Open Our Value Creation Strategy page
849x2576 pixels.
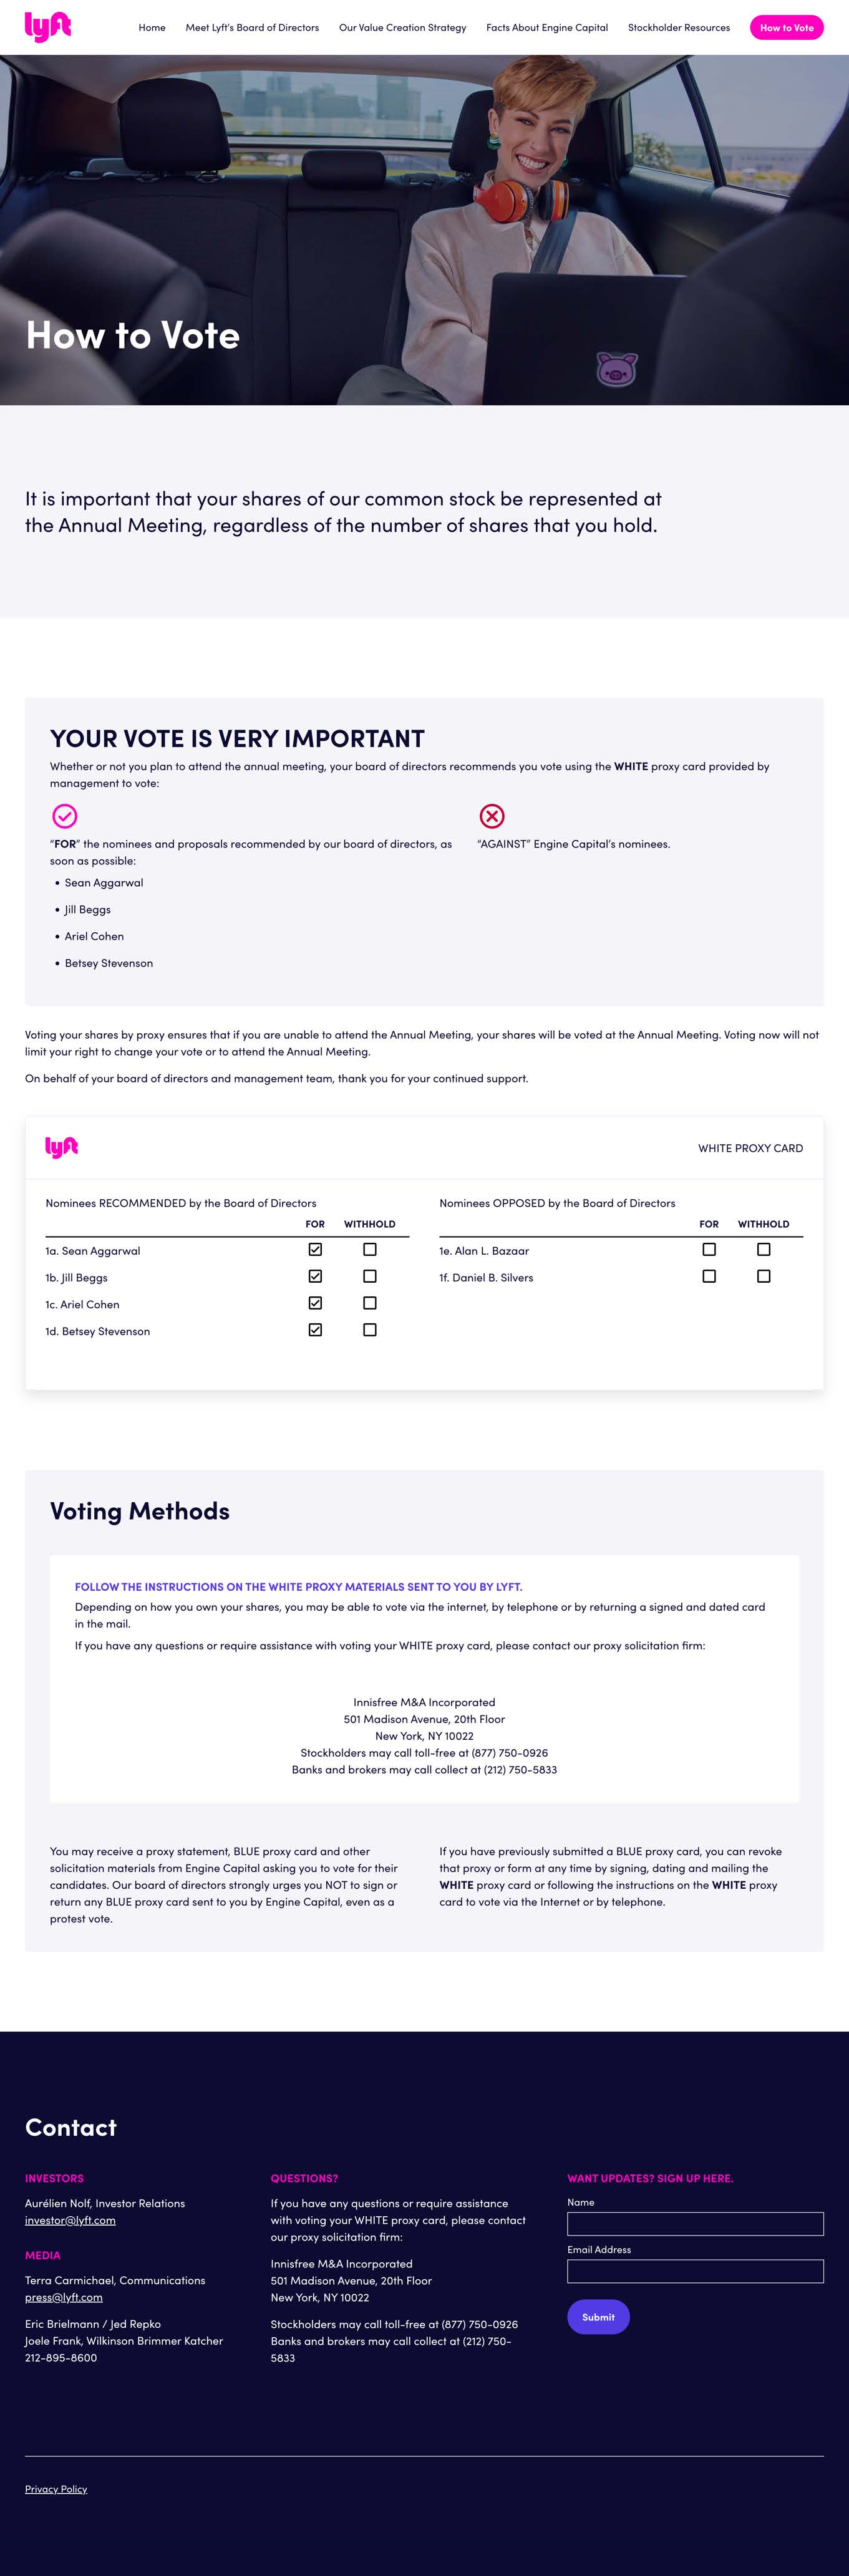click(x=402, y=28)
